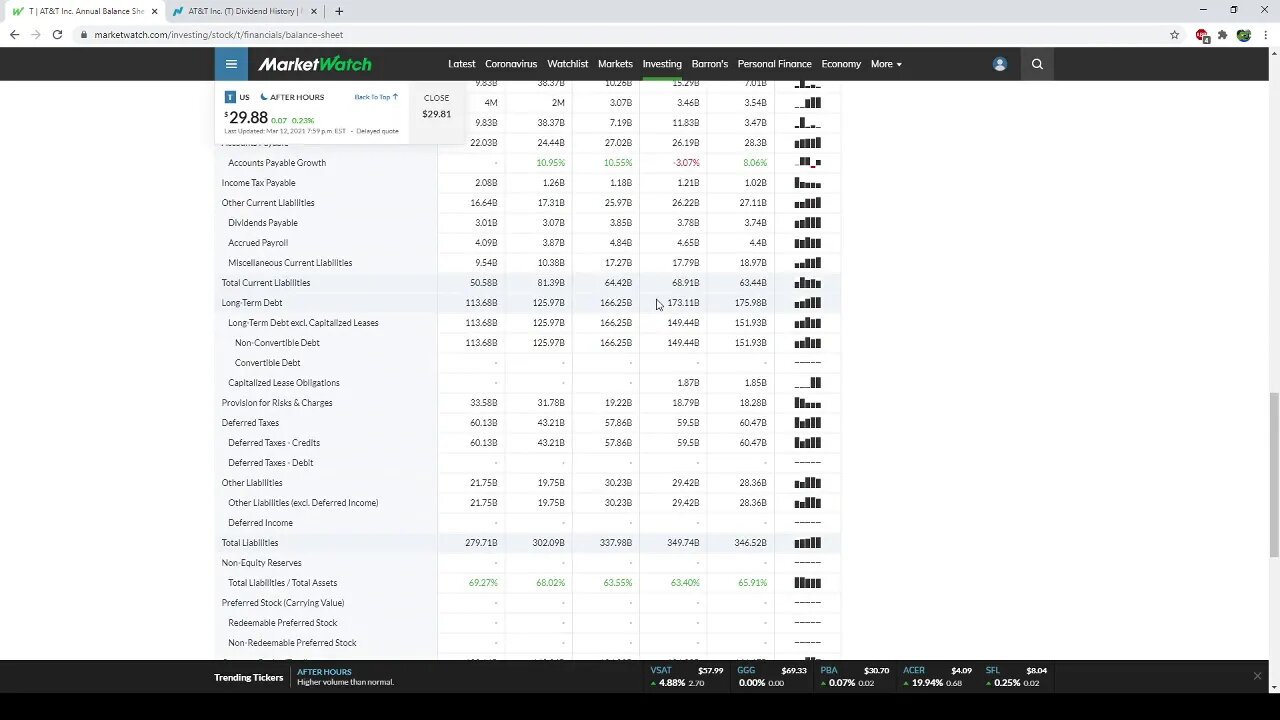Image resolution: width=1280 pixels, height=720 pixels.
Task: Click the Non-Redeemable Preferred Stock label
Action: (292, 643)
